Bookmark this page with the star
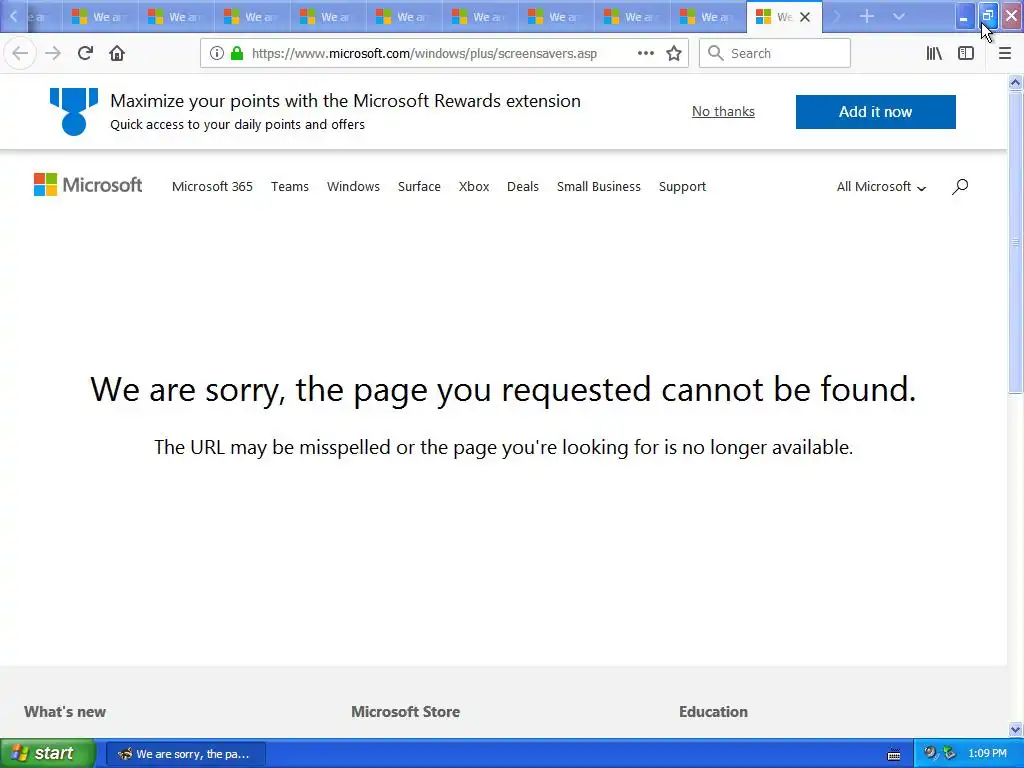This screenshot has height=768, width=1024. click(x=674, y=54)
